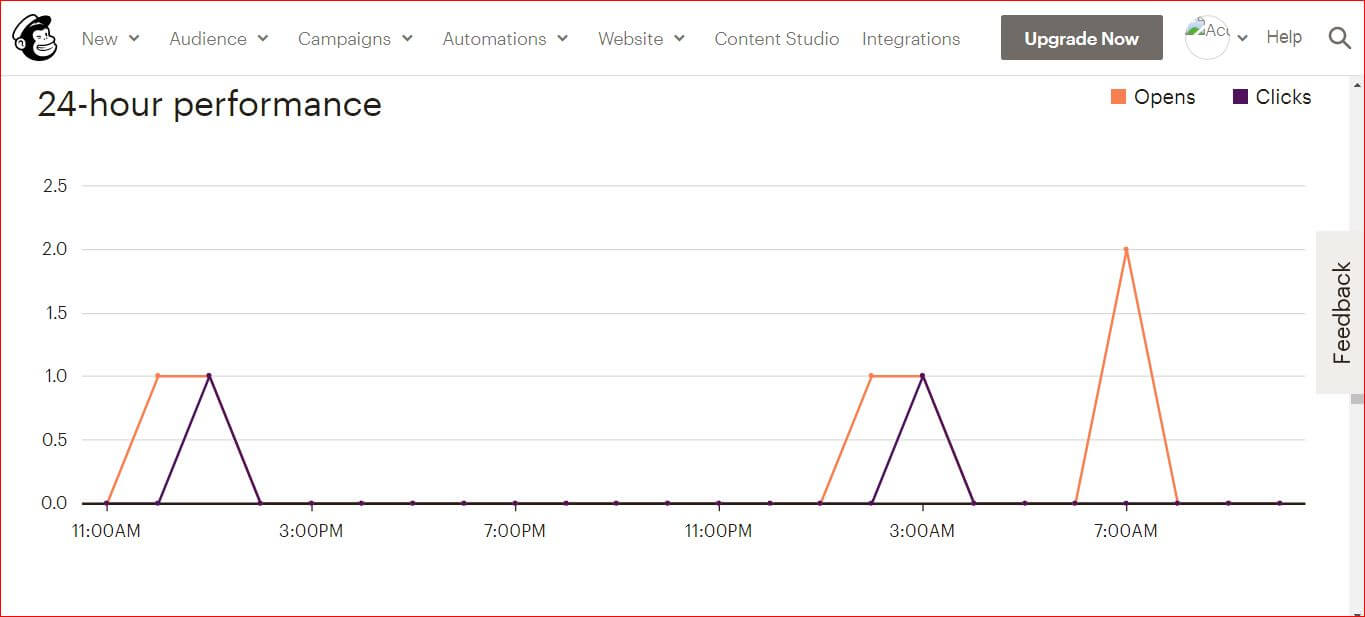Expand the New dropdown menu
Viewport: 1365px width, 617px height.
[x=110, y=39]
